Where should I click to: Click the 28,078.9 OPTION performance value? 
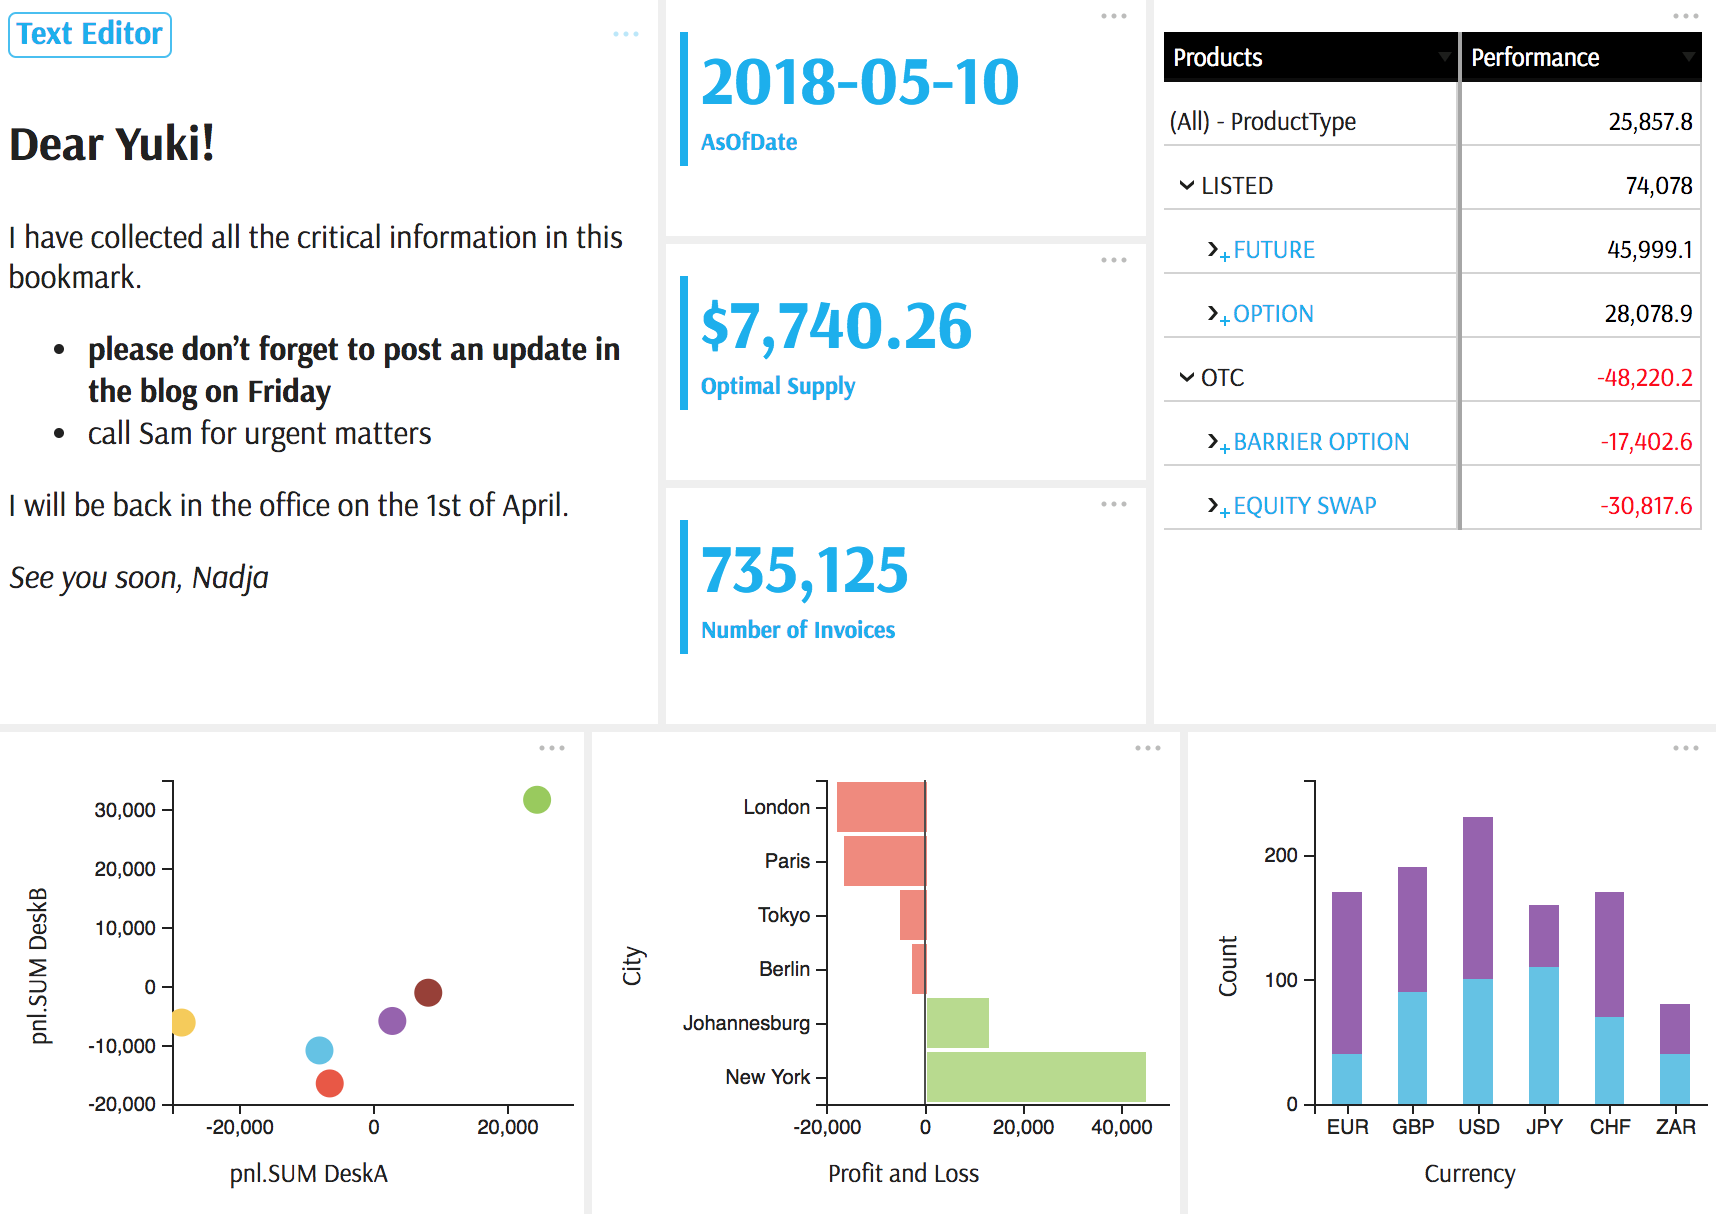coord(1649,314)
